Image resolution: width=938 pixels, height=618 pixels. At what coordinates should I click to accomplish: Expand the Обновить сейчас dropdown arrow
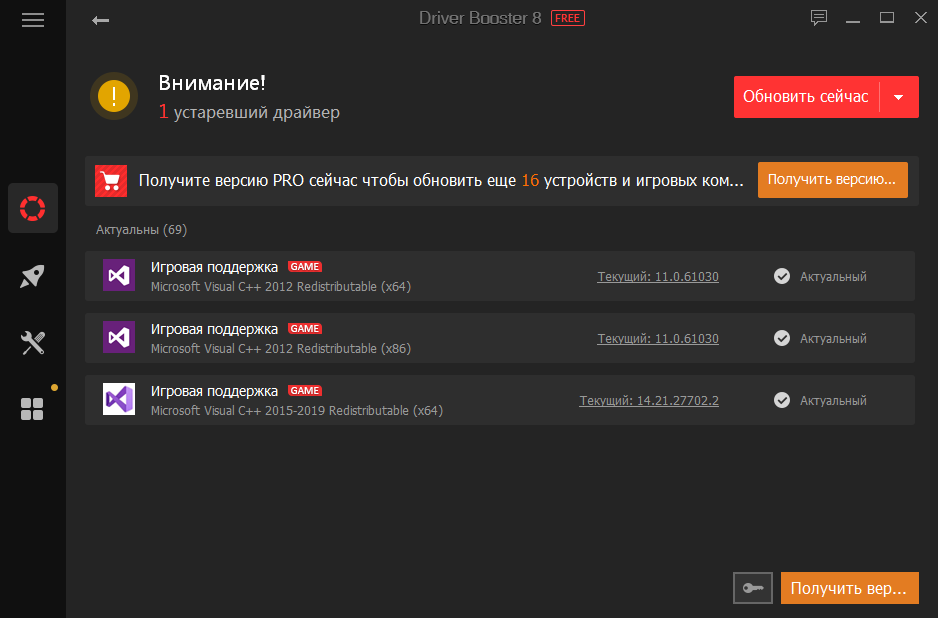click(x=899, y=97)
